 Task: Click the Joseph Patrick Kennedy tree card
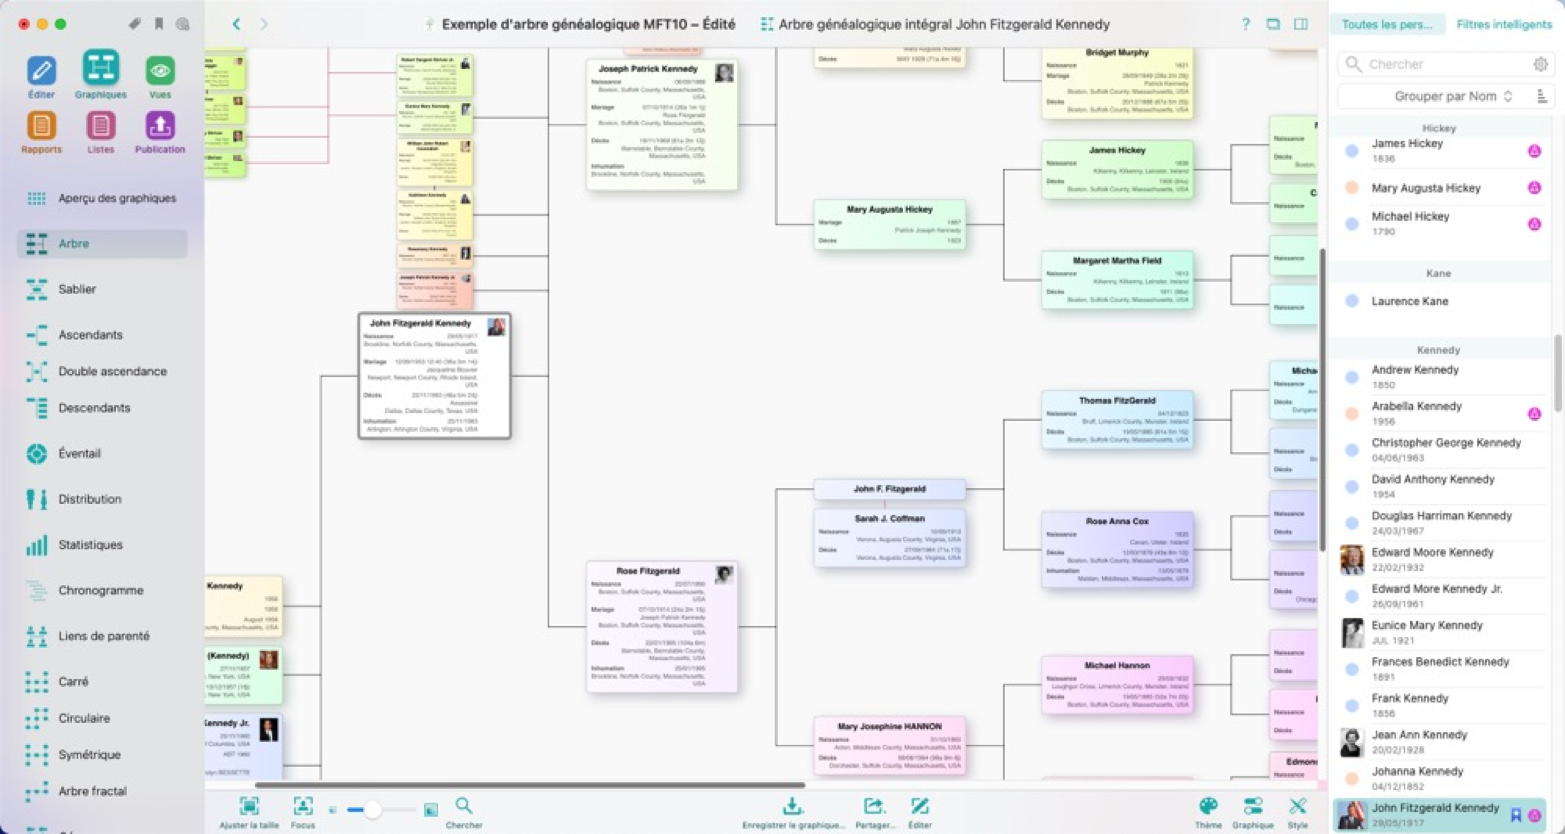coord(662,125)
